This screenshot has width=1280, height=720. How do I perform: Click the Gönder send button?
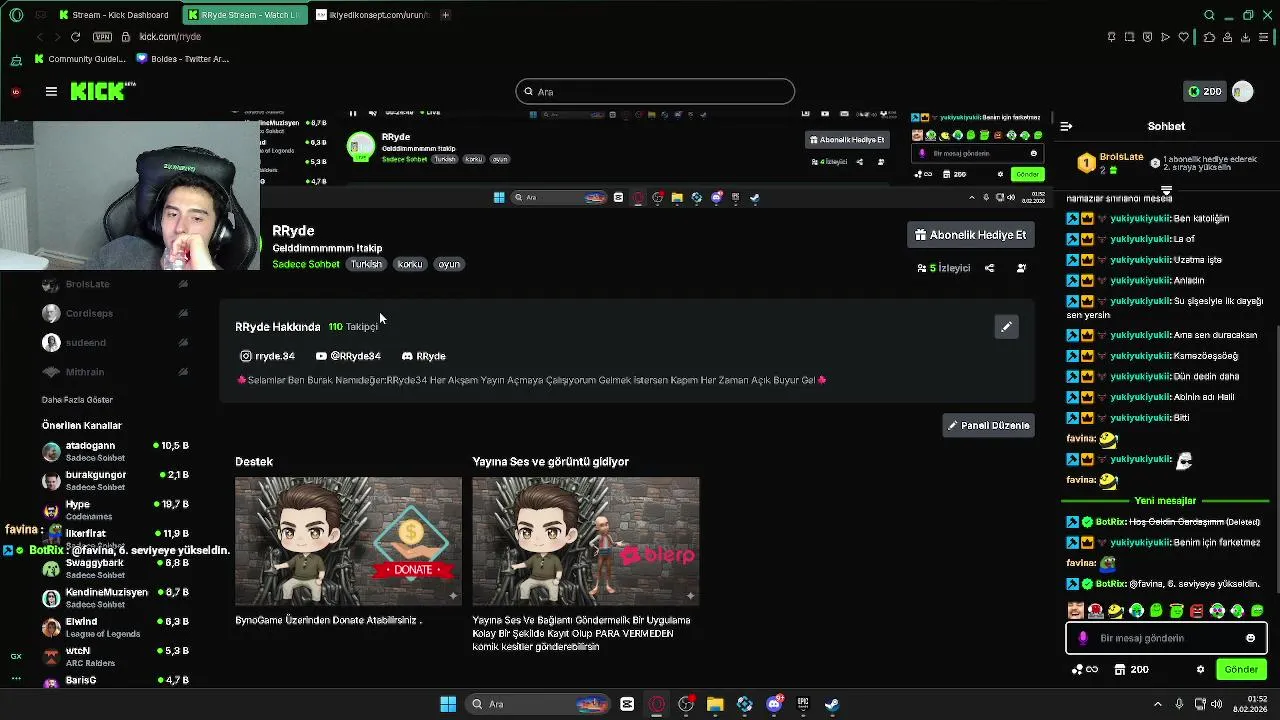pos(1241,670)
